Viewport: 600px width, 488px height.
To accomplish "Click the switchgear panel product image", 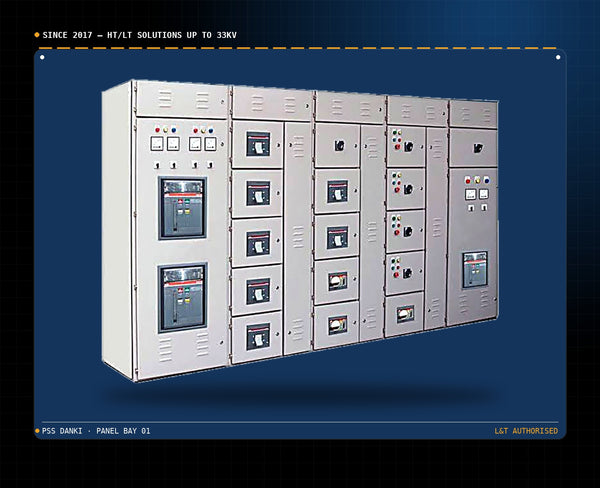I will (300, 230).
